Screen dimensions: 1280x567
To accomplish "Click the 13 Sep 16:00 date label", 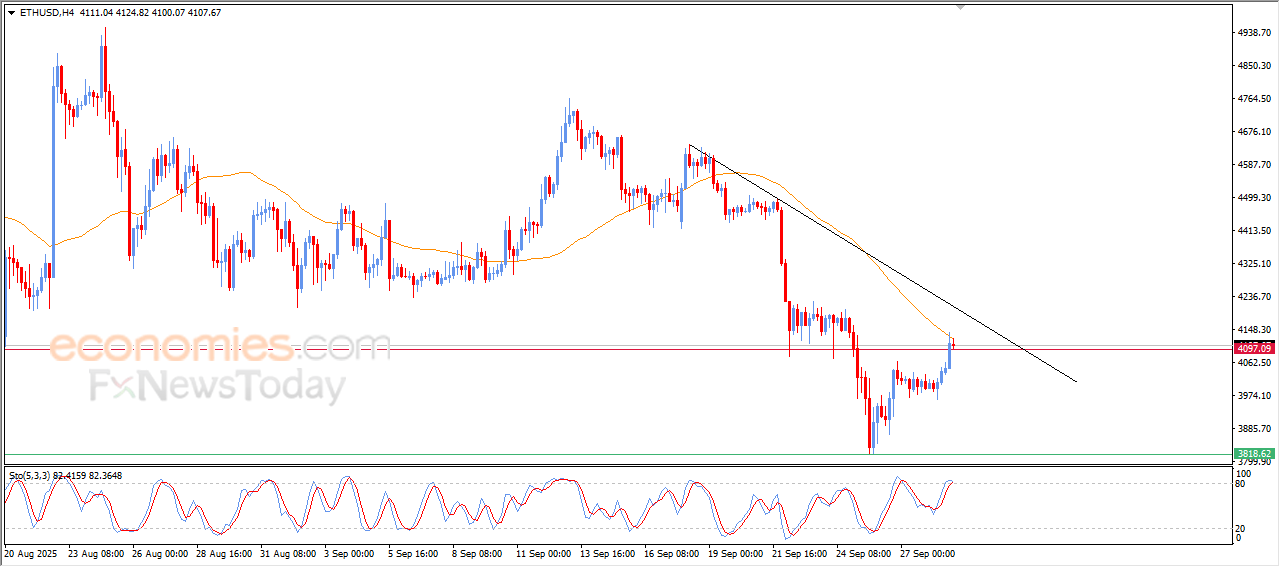I will (607, 552).
